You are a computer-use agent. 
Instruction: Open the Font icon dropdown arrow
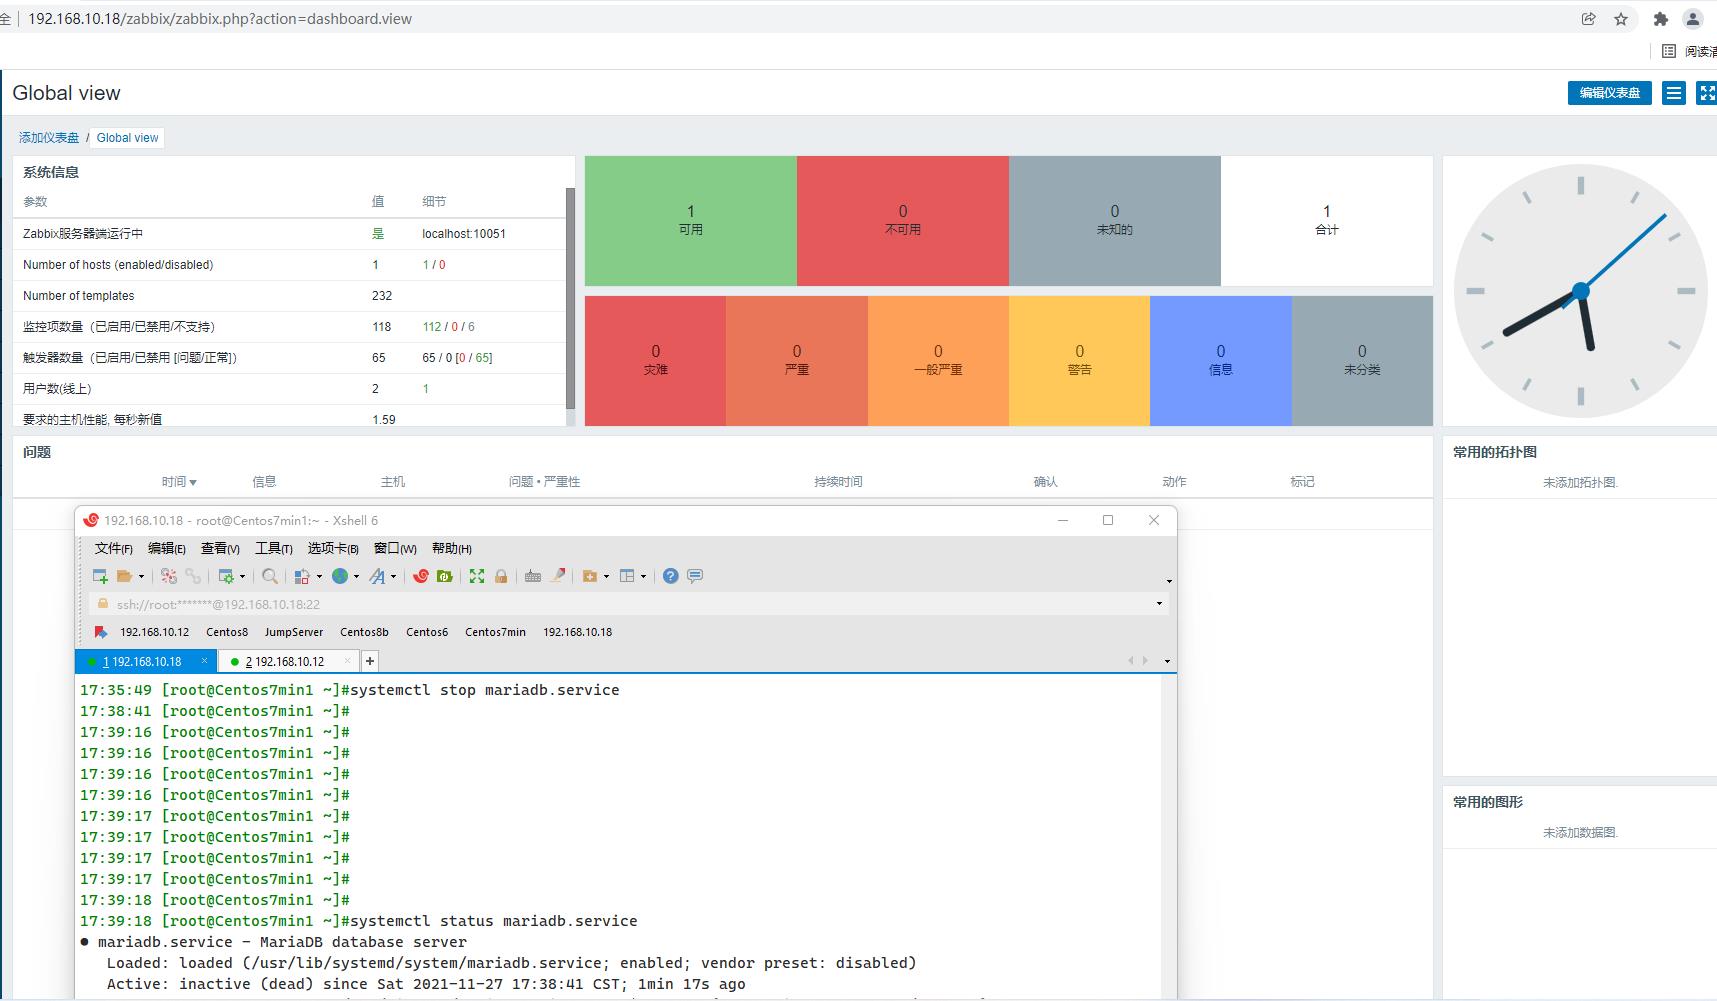(x=393, y=576)
